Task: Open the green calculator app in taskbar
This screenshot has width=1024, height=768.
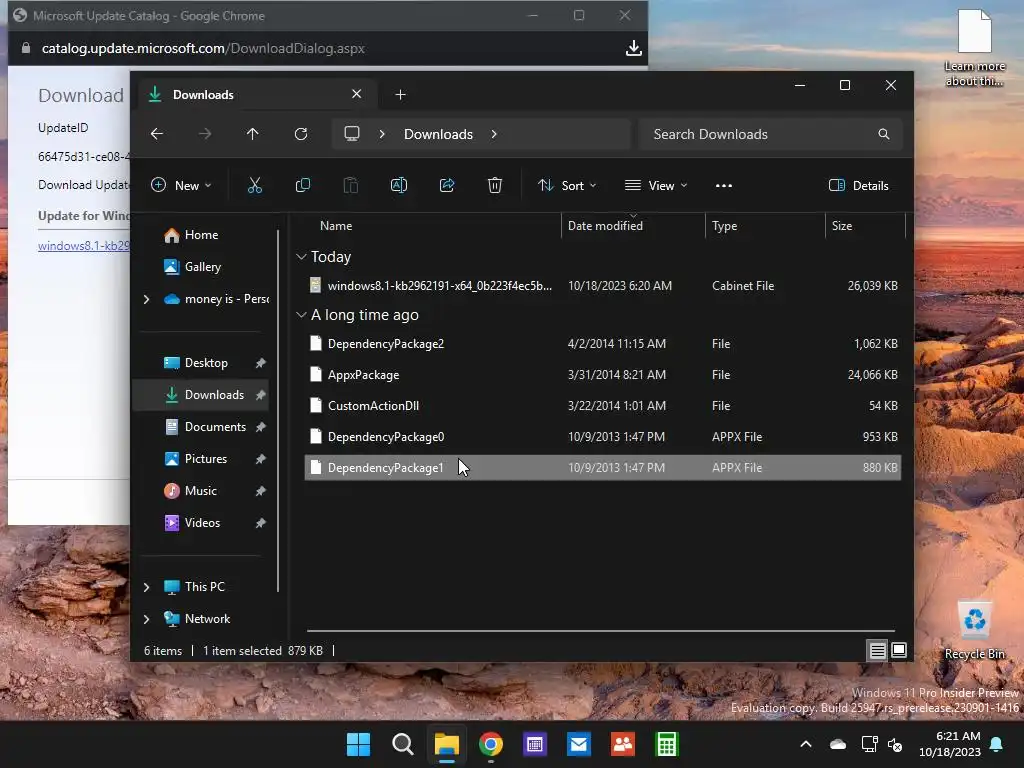Action: click(x=667, y=744)
